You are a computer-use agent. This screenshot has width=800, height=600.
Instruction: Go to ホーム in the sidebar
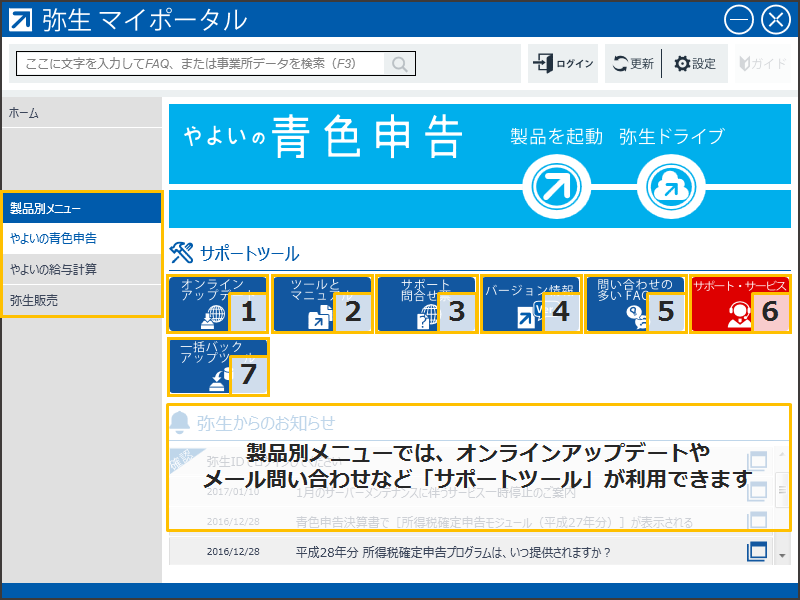pyautogui.click(x=82, y=113)
